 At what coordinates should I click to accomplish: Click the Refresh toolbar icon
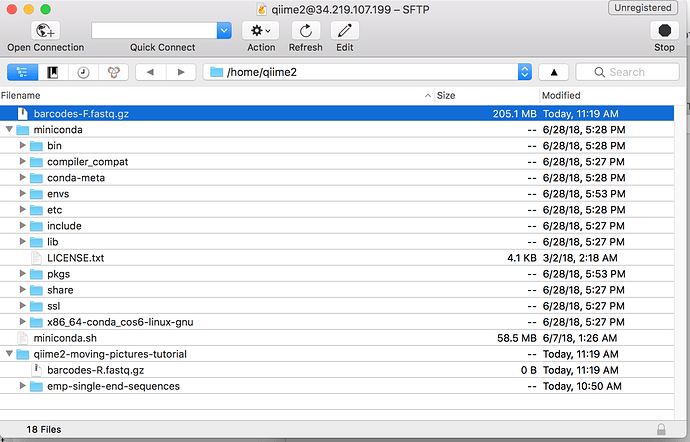point(305,30)
